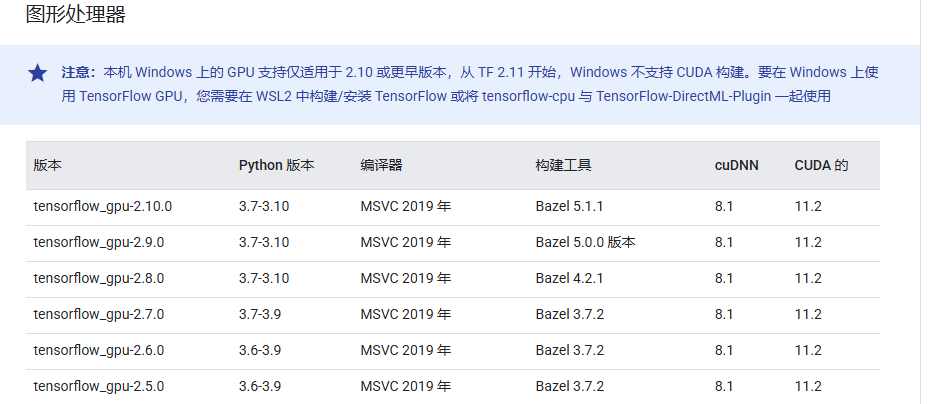Image resolution: width=932 pixels, height=404 pixels.
Task: Click the star icon in the note box
Action: tap(37, 73)
